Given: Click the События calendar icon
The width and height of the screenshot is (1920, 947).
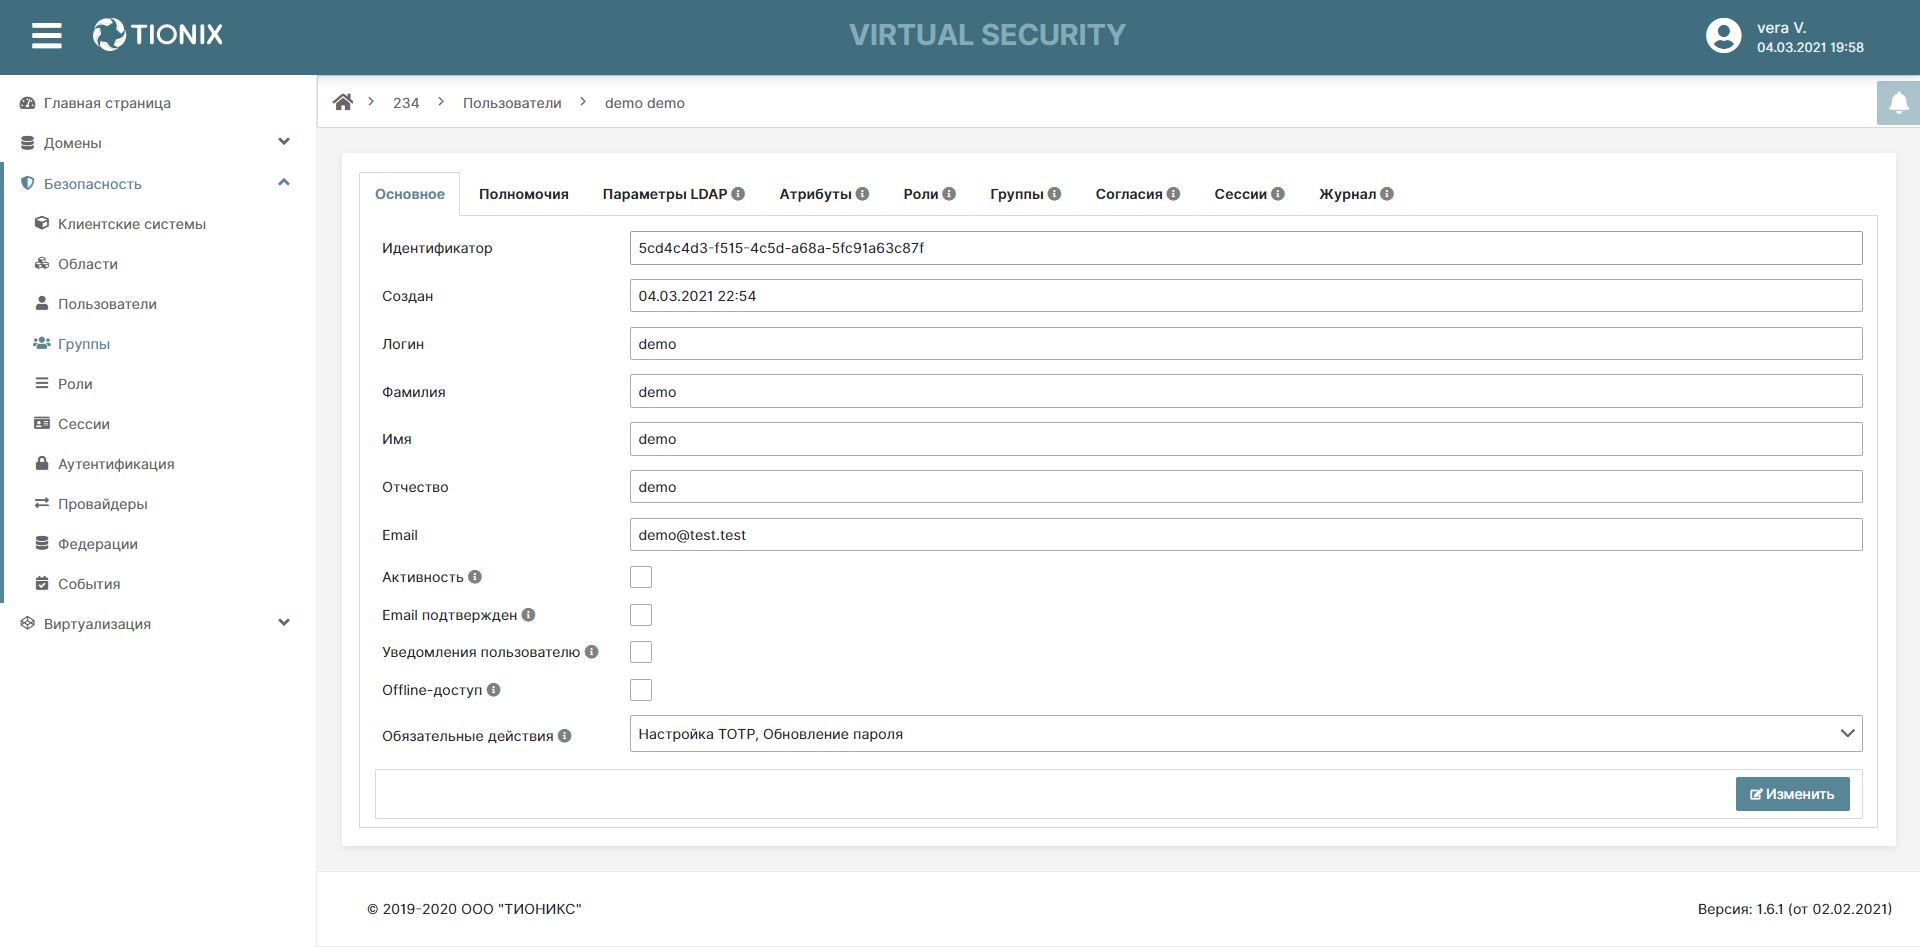Looking at the screenshot, I should [42, 583].
